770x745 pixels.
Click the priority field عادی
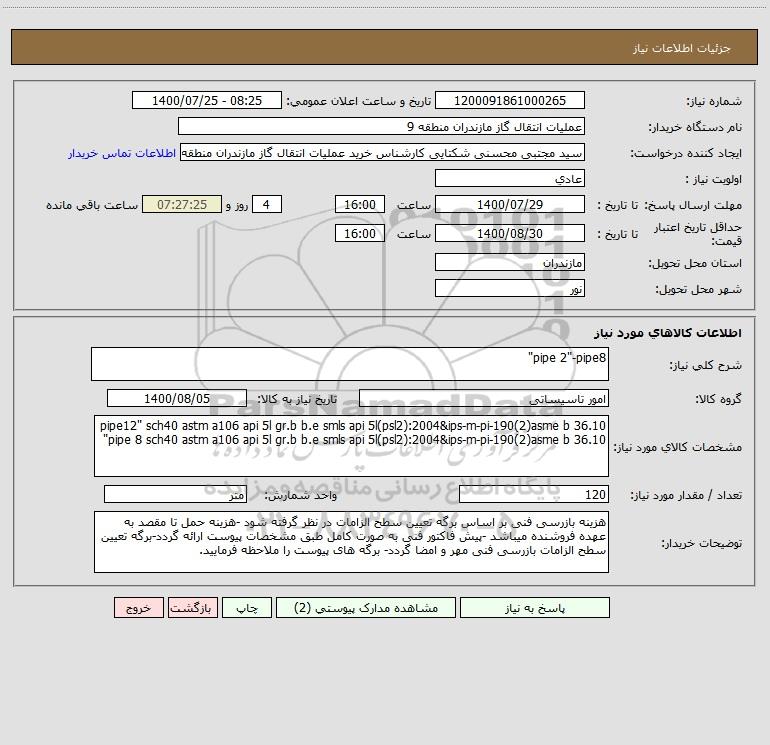(510, 178)
